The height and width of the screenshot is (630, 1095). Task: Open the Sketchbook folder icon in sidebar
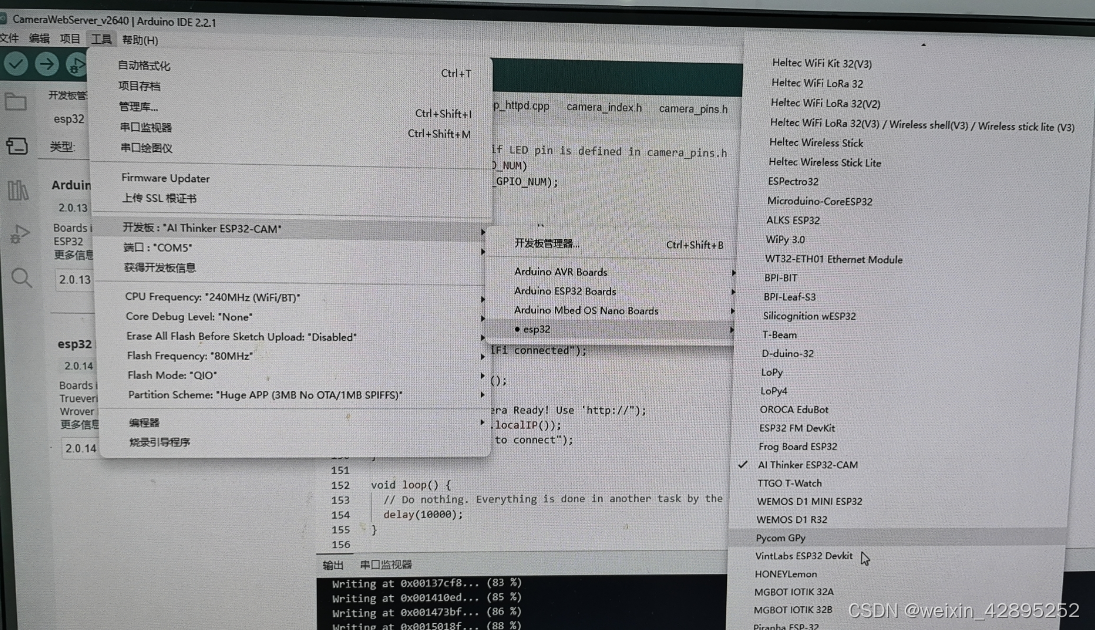click(14, 100)
